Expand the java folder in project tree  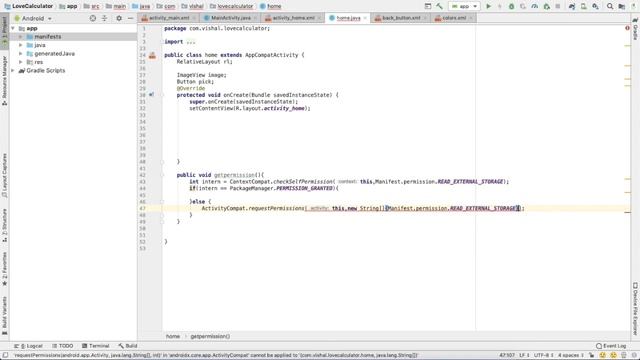pyautogui.click(x=20, y=45)
